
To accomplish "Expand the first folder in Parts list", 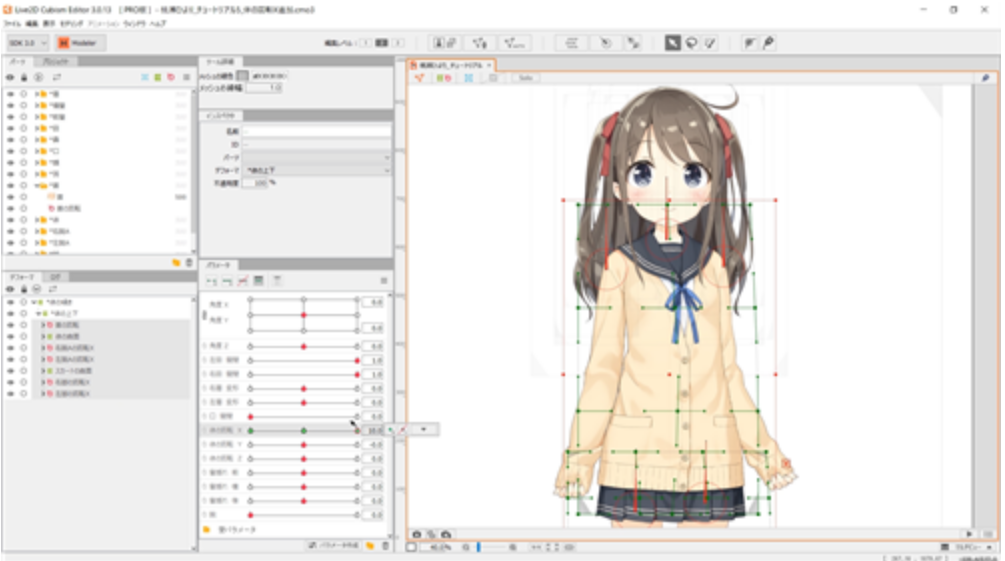I will [x=37, y=94].
